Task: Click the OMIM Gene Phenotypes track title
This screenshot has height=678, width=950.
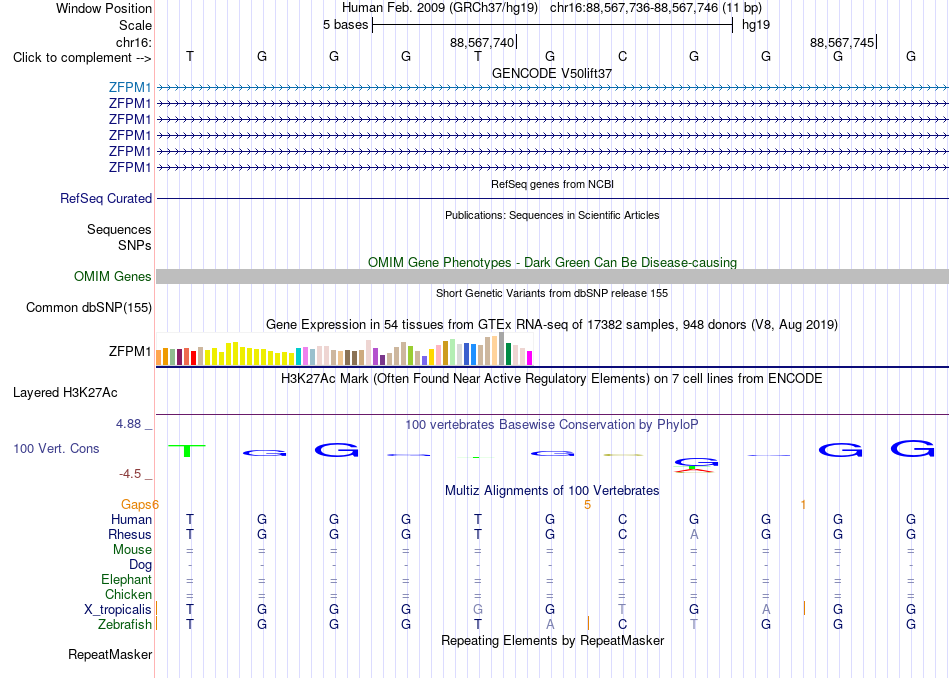Action: [x=553, y=262]
